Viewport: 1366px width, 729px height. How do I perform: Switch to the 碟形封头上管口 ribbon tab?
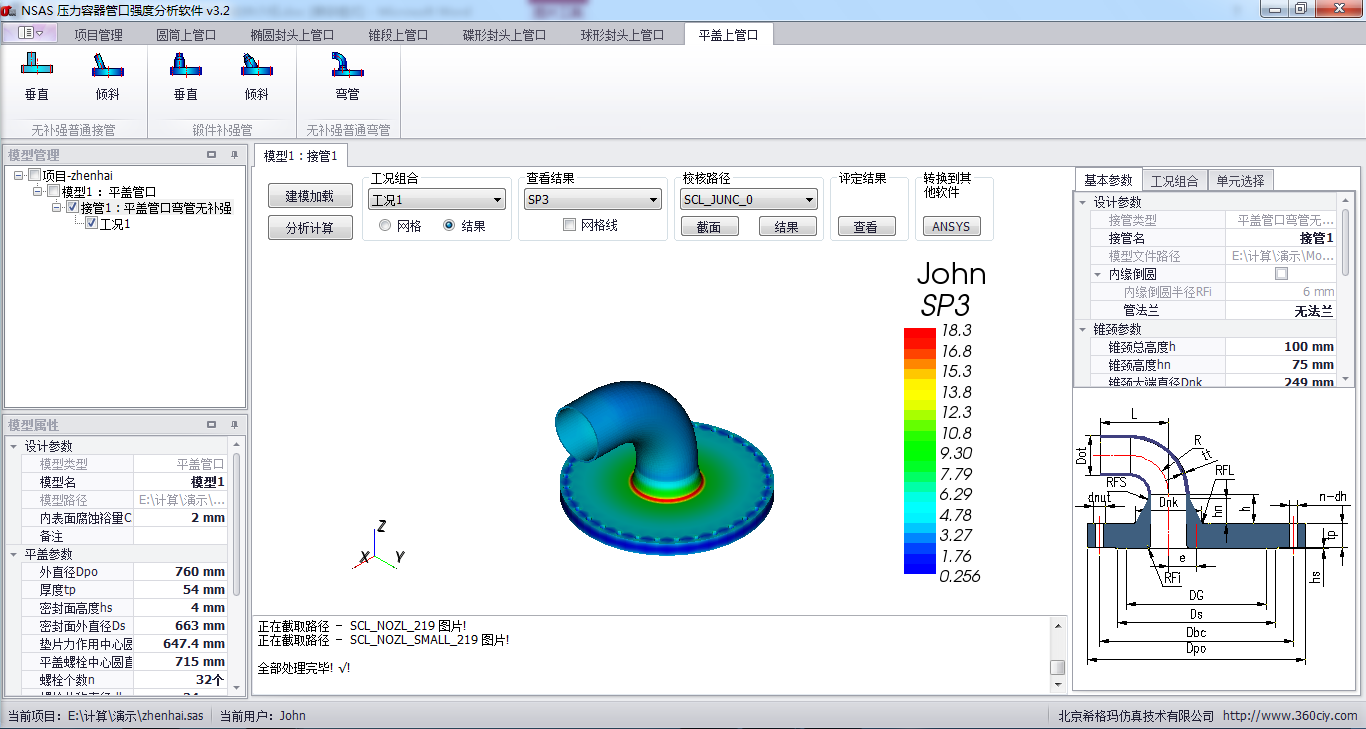click(504, 35)
